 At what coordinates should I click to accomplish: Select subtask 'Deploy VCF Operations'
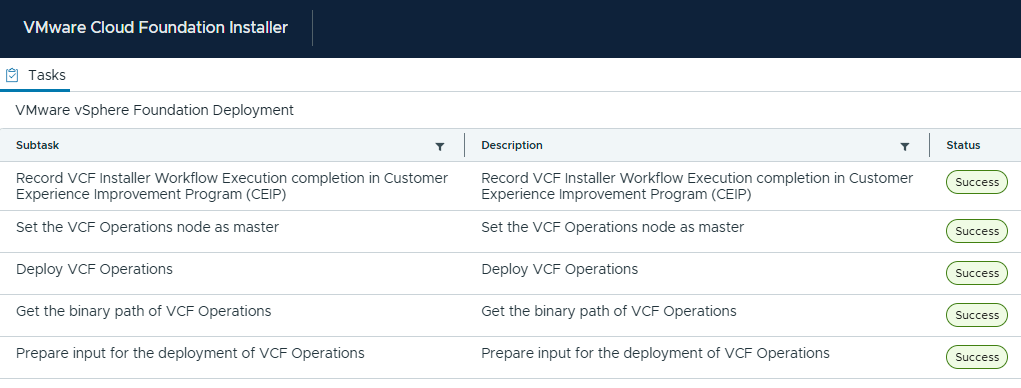[x=94, y=269]
